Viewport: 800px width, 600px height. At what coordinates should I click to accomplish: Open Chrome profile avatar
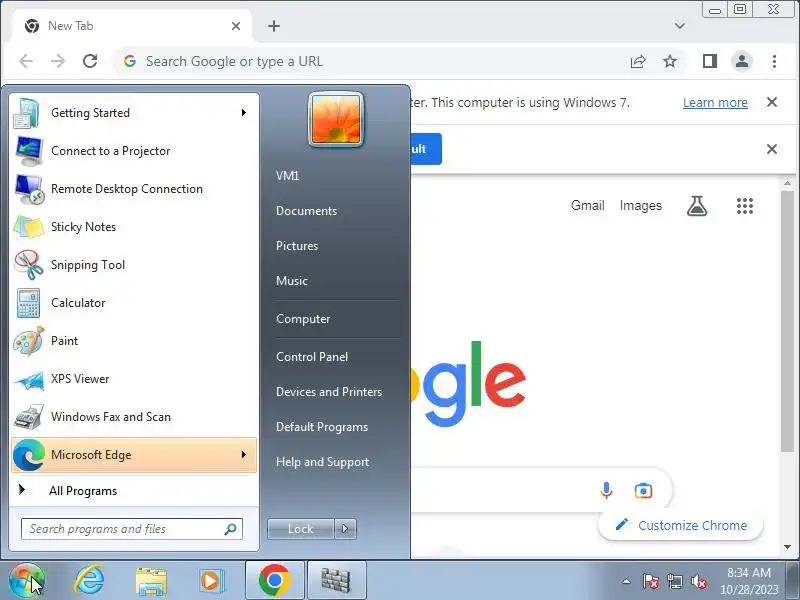(x=742, y=62)
